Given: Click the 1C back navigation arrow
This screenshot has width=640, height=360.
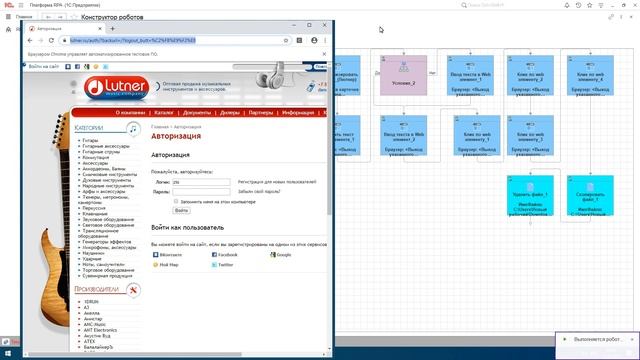Looking at the screenshot, I should point(49,17).
